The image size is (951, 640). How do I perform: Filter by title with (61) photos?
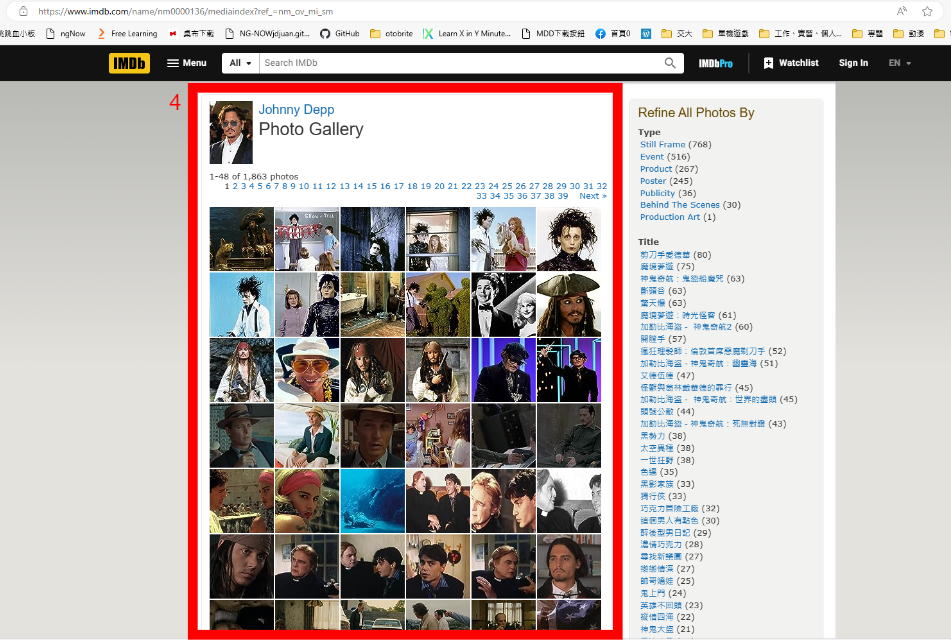677,315
